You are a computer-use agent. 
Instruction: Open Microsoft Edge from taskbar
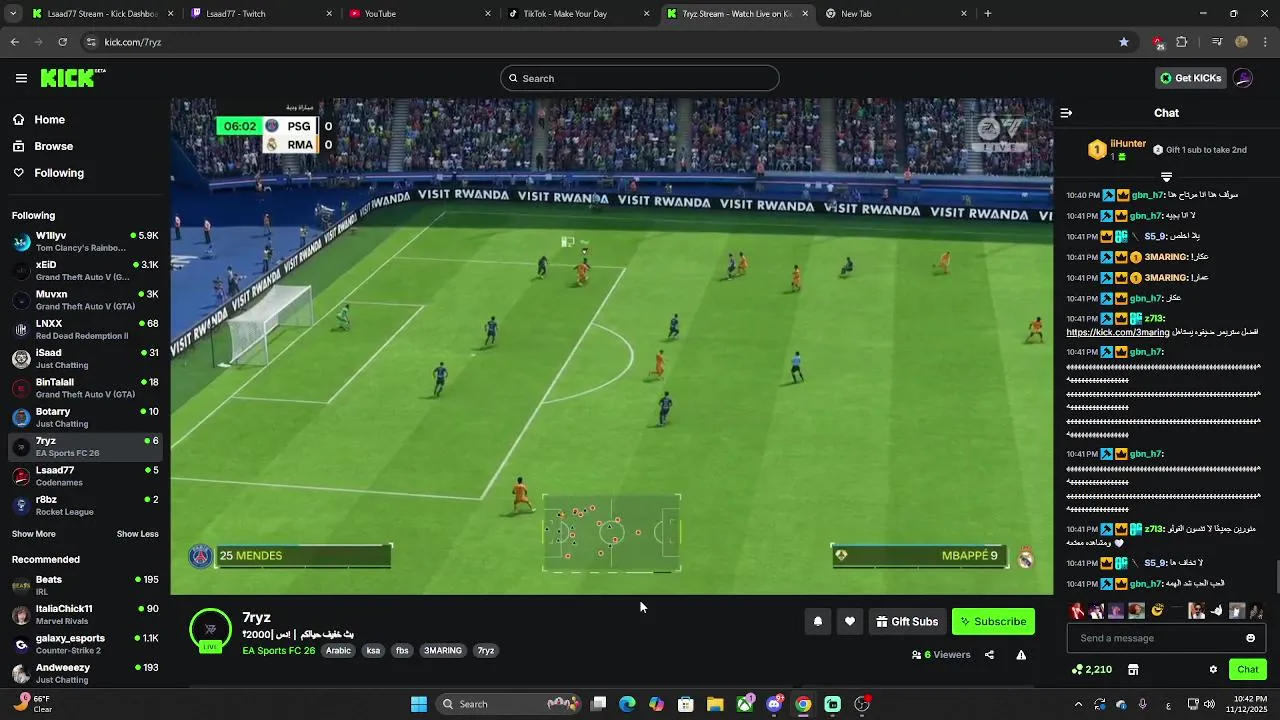pos(627,704)
